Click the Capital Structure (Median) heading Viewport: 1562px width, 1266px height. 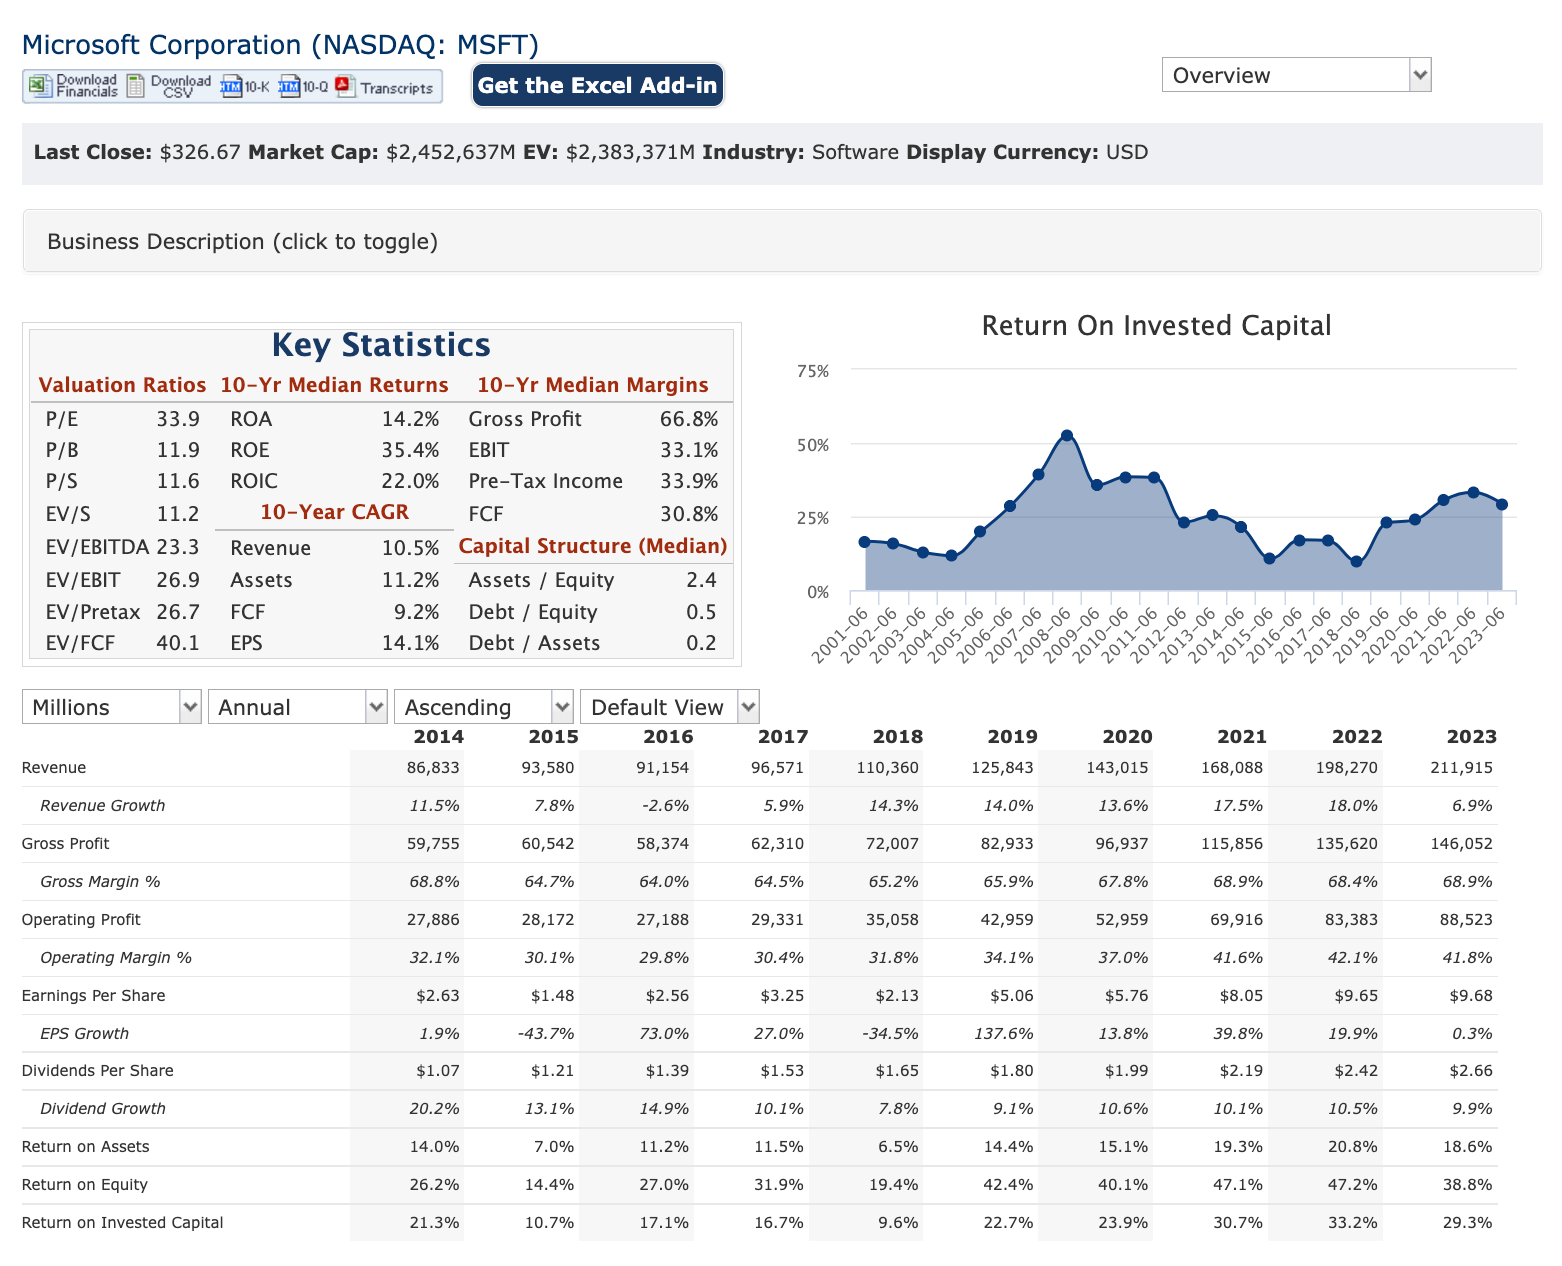pos(593,546)
